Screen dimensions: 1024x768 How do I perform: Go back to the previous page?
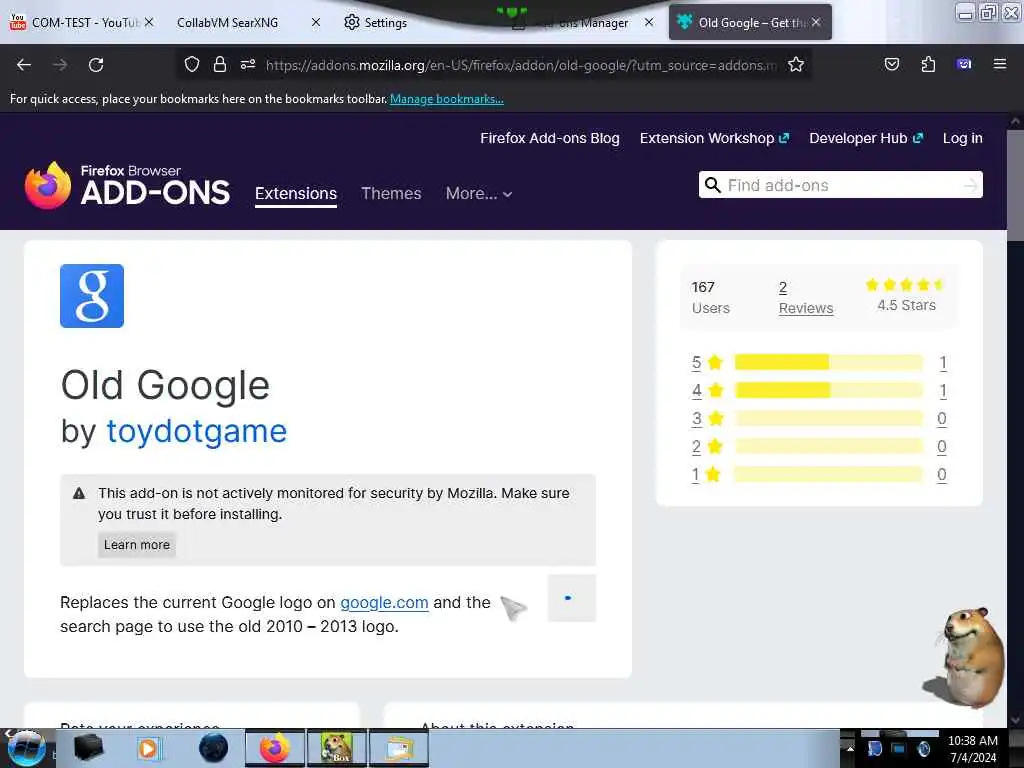click(x=24, y=65)
